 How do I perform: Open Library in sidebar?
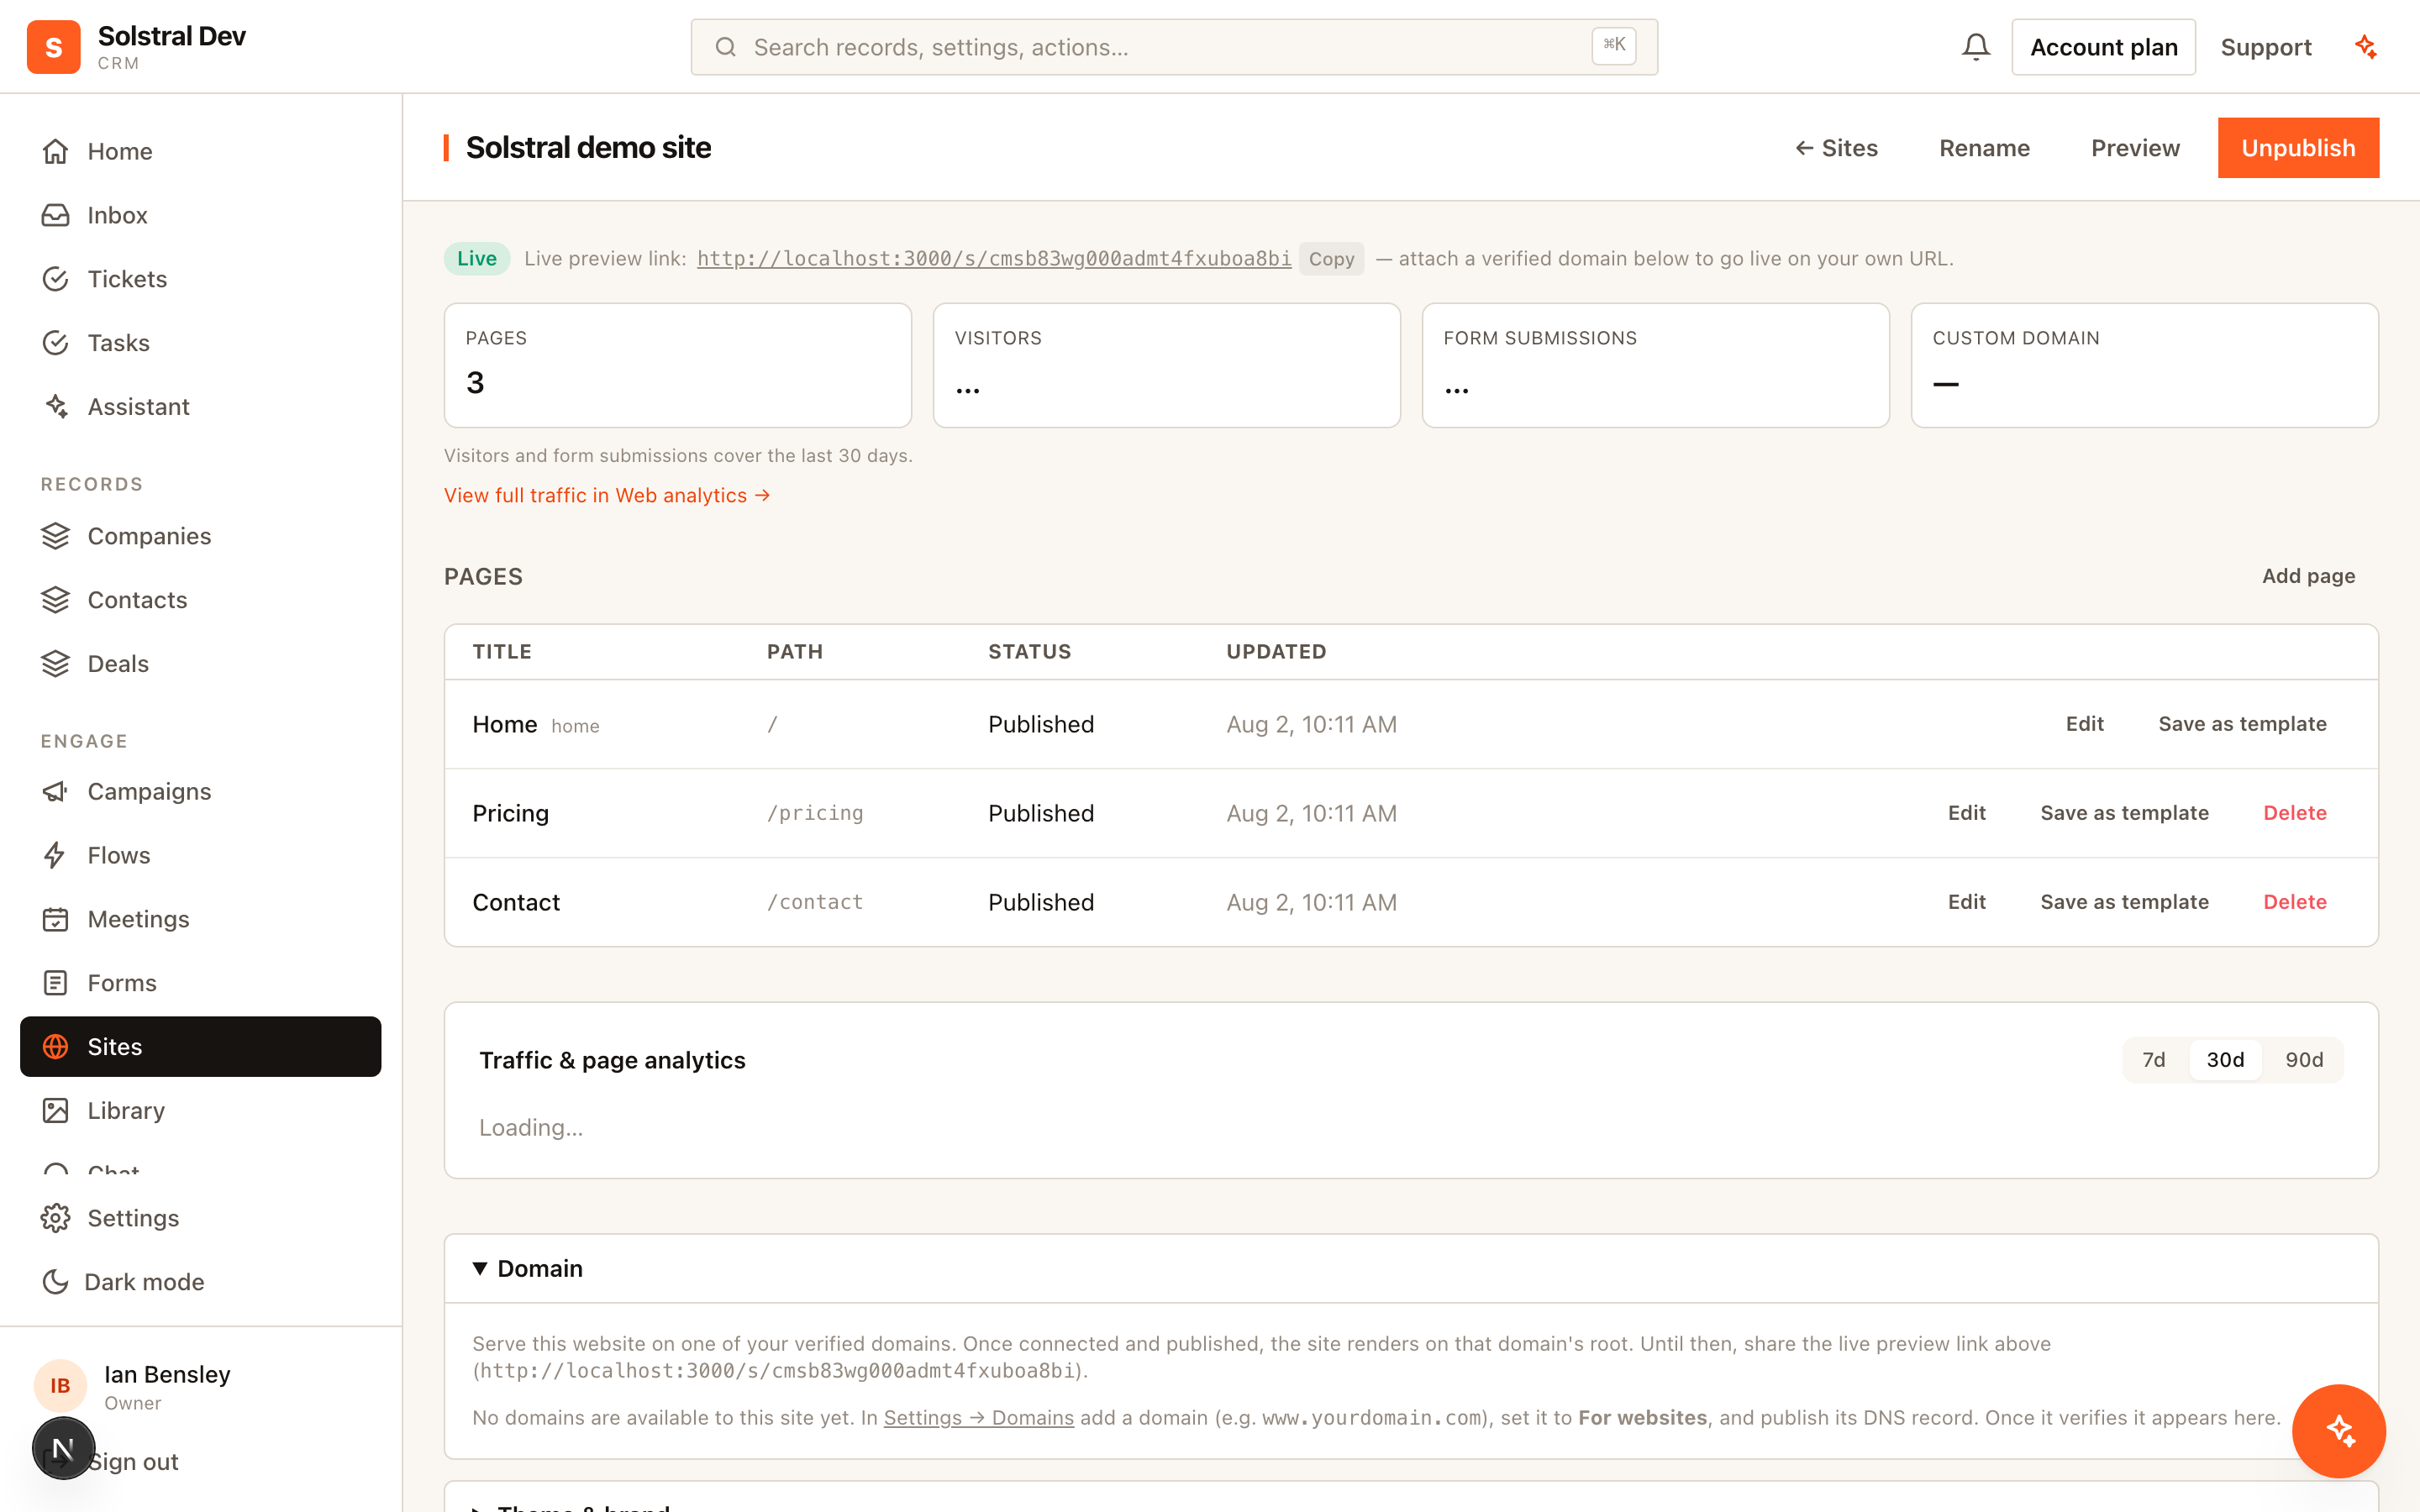pos(200,1111)
